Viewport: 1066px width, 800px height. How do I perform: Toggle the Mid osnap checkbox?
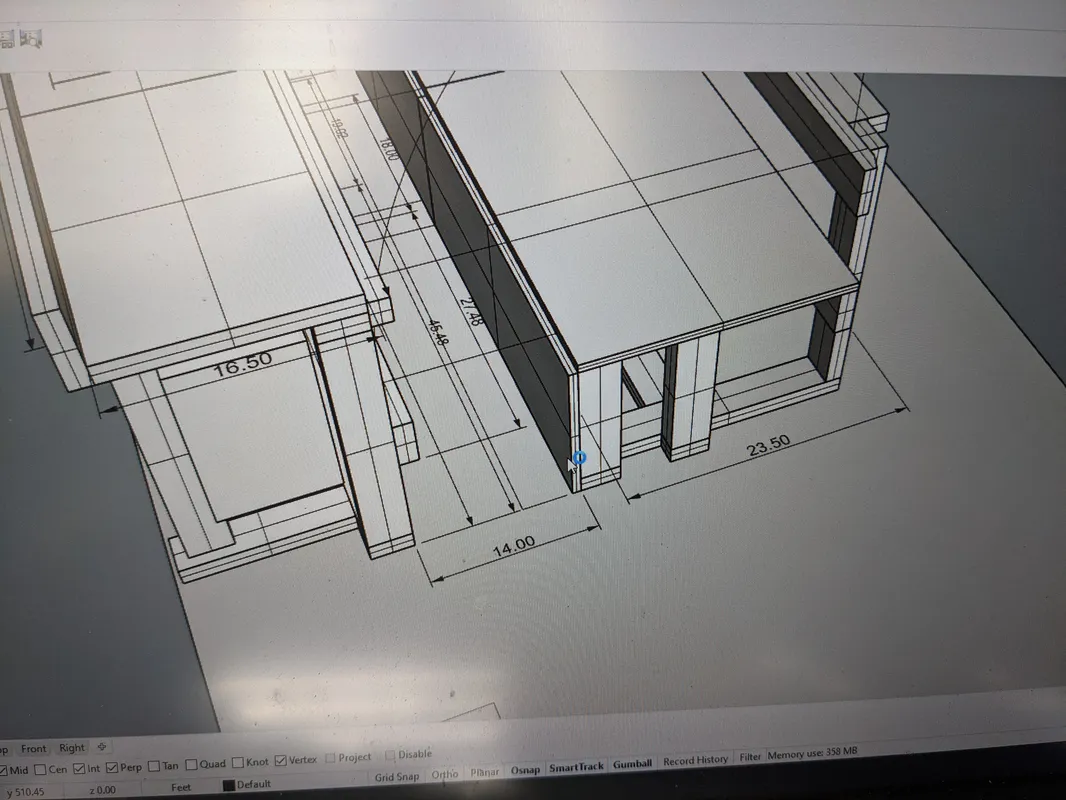3,770
